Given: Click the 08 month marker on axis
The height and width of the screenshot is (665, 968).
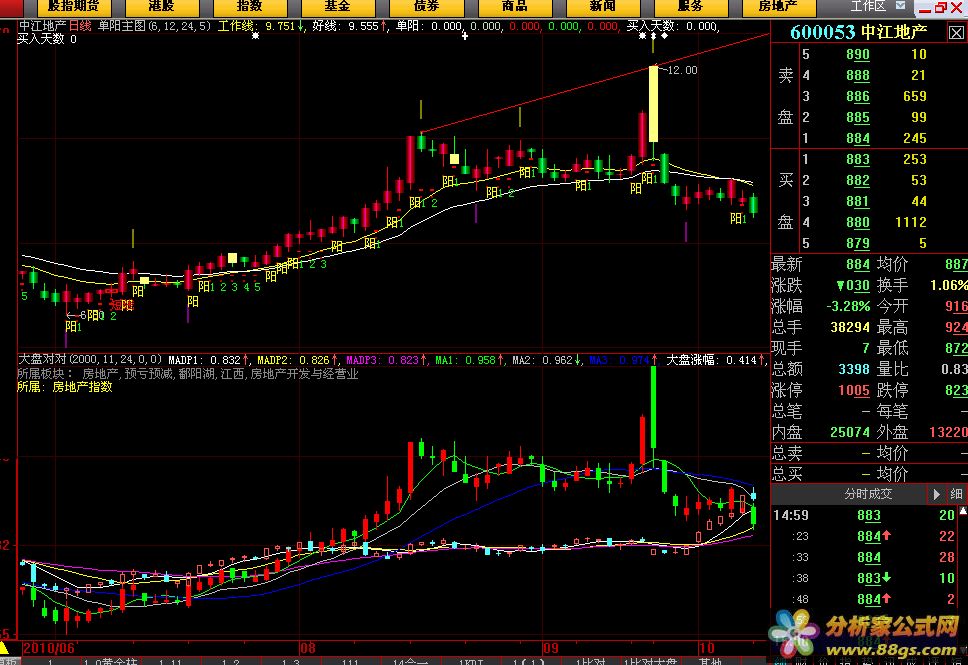Looking at the screenshot, I should pos(307,648).
